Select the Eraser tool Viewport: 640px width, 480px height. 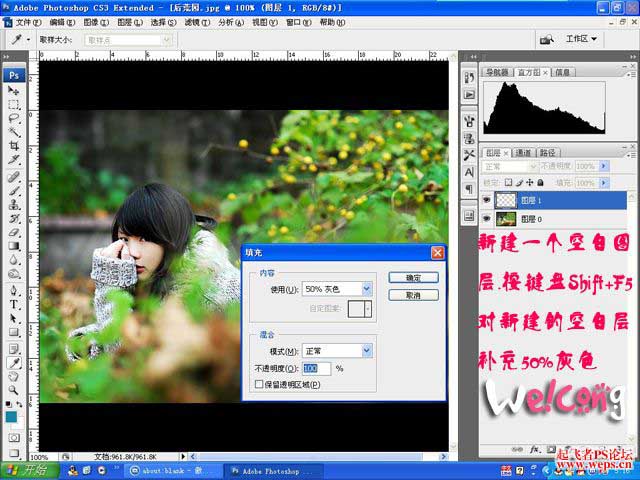pyautogui.click(x=13, y=232)
